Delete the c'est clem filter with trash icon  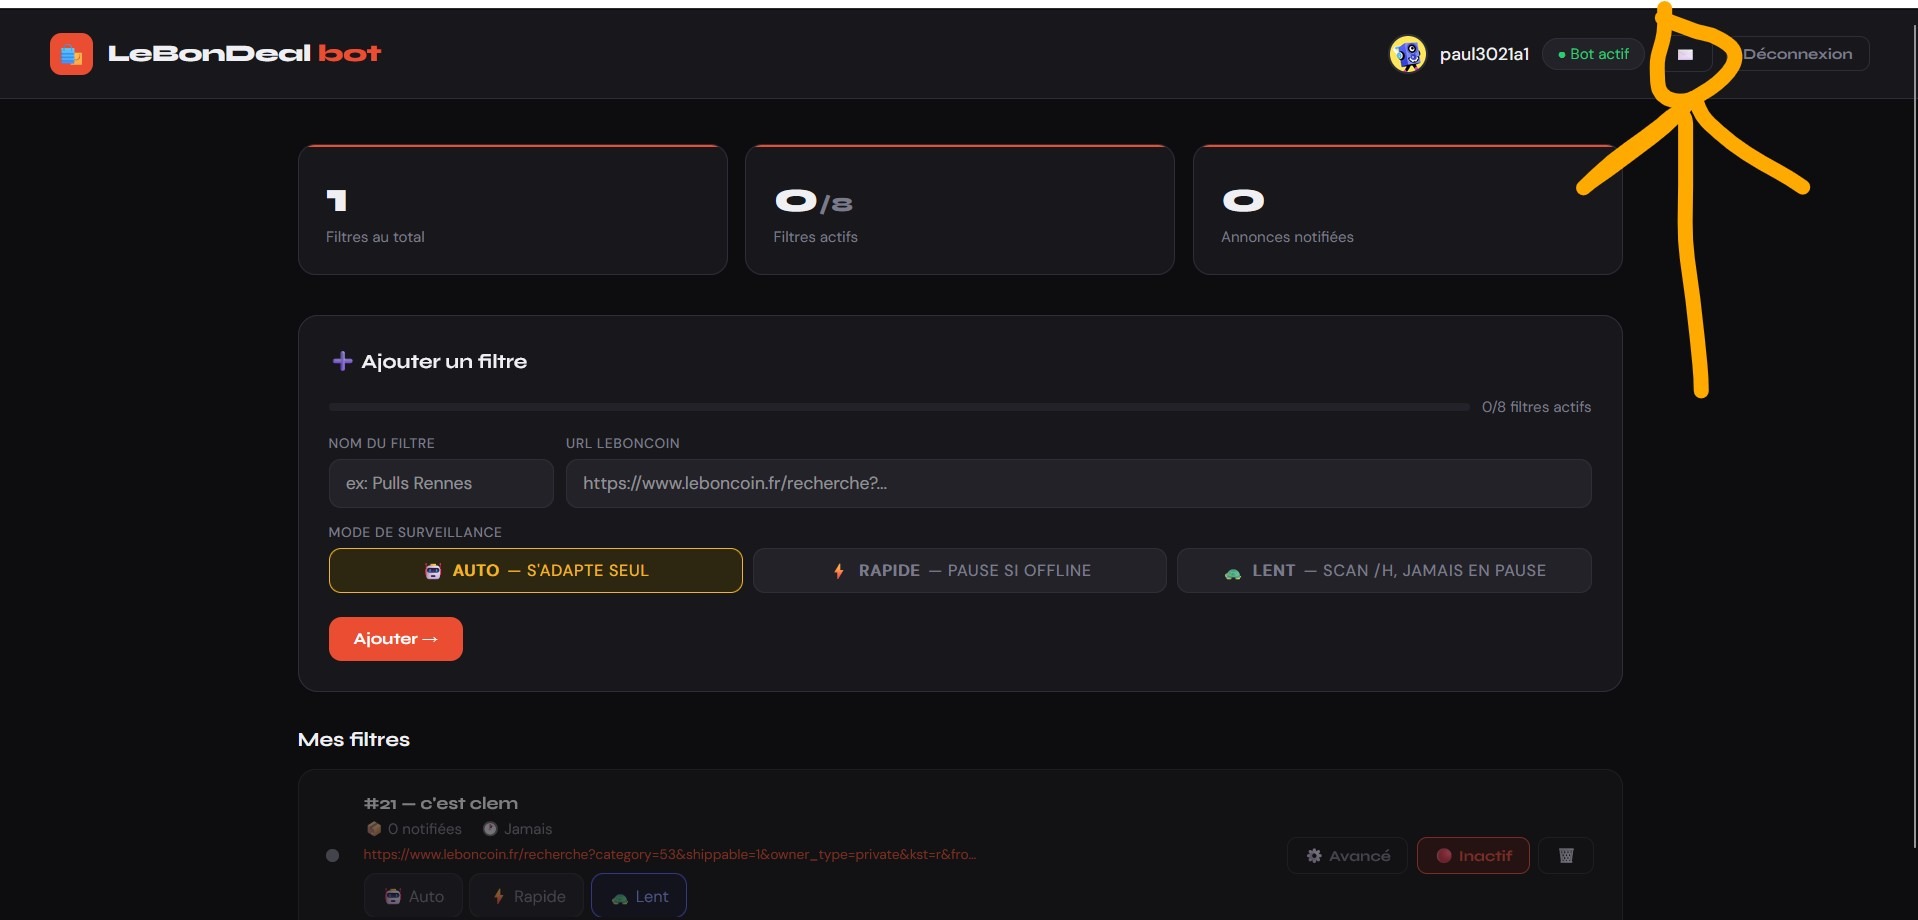pyautogui.click(x=1566, y=855)
